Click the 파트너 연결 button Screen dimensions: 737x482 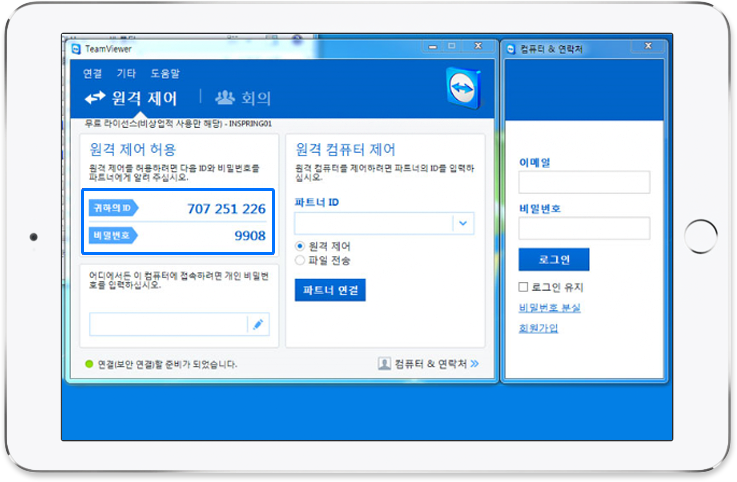pyautogui.click(x=330, y=290)
